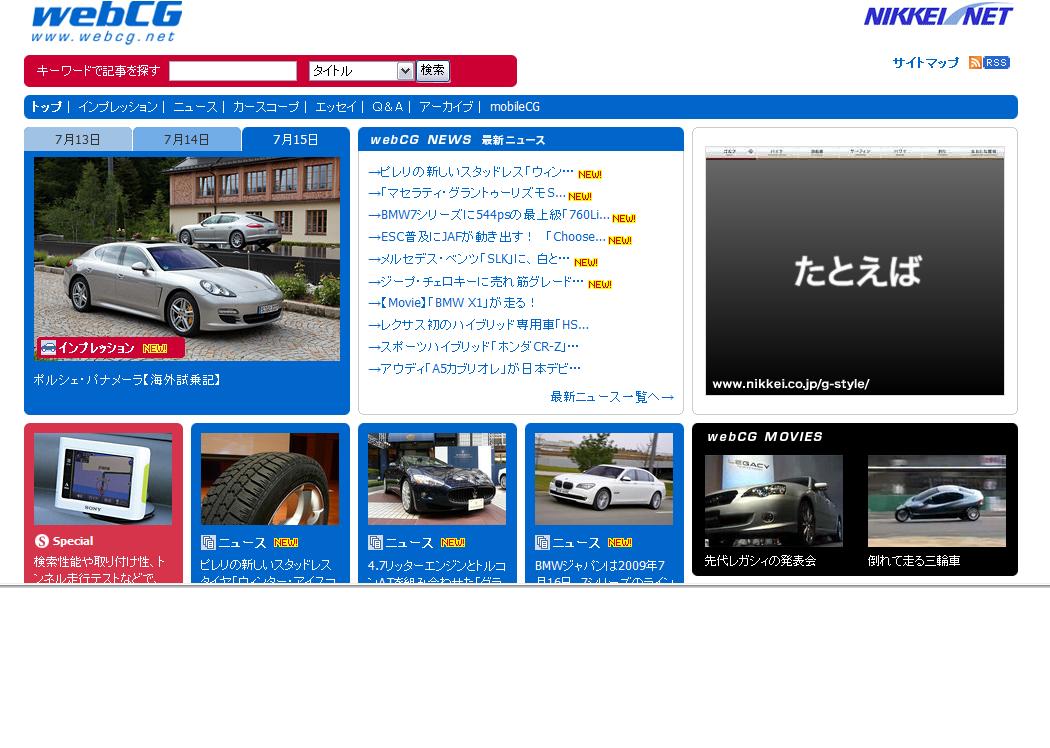
Task: Click the news icon under Maserati photo
Action: [x=375, y=542]
